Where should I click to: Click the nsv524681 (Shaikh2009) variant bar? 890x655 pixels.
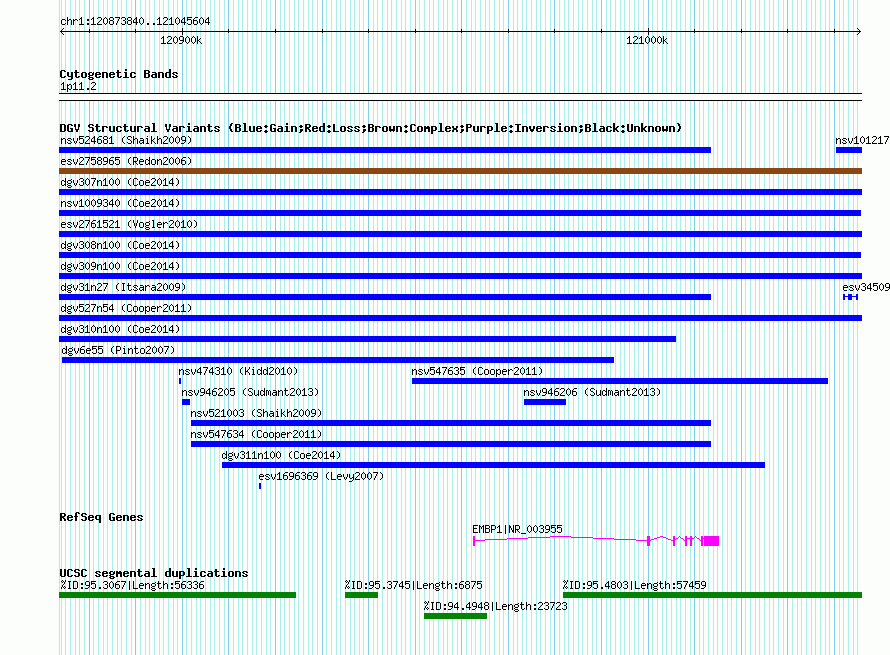(x=385, y=150)
